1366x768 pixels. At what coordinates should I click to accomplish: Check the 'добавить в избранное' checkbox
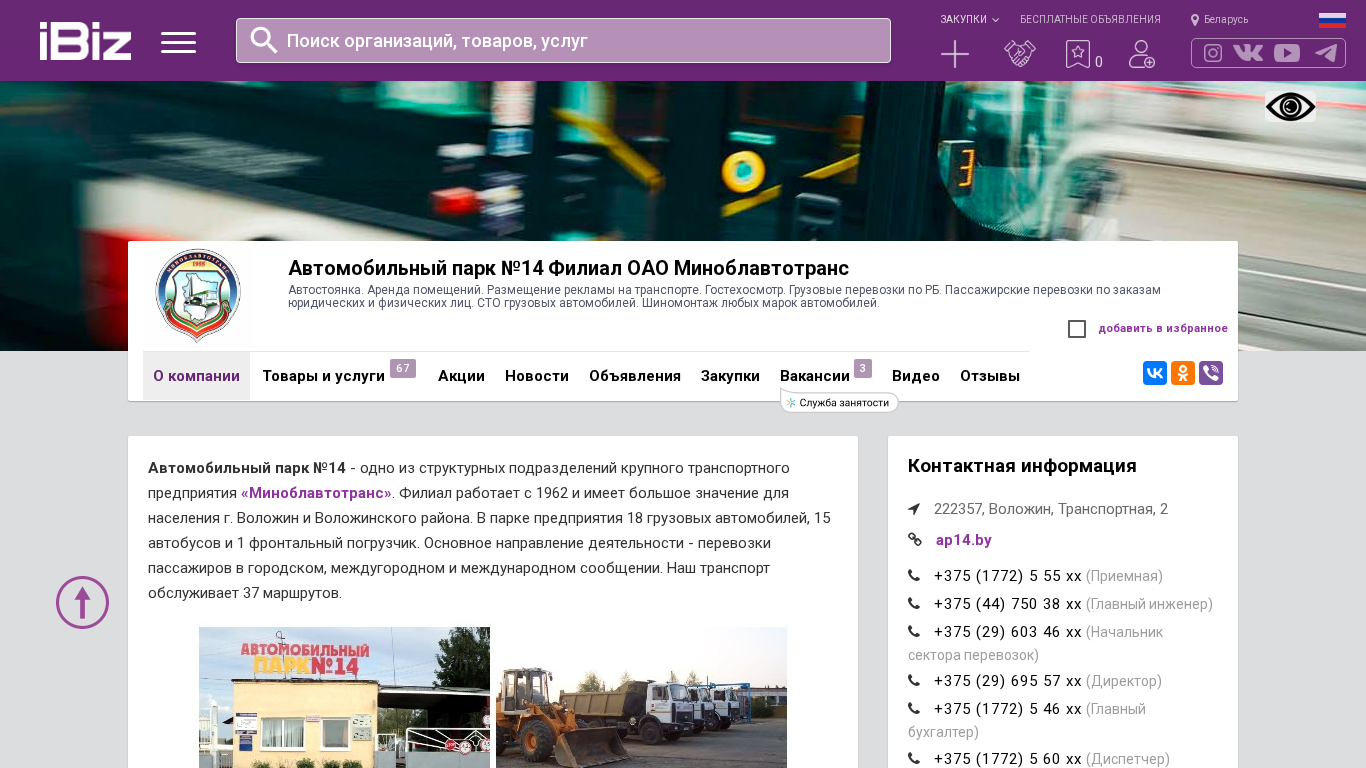point(1077,329)
